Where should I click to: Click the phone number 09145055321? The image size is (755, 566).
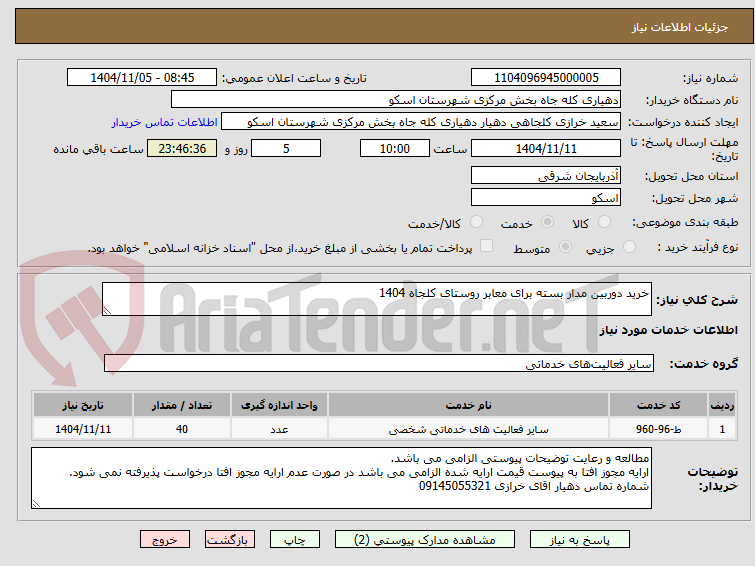[454, 486]
